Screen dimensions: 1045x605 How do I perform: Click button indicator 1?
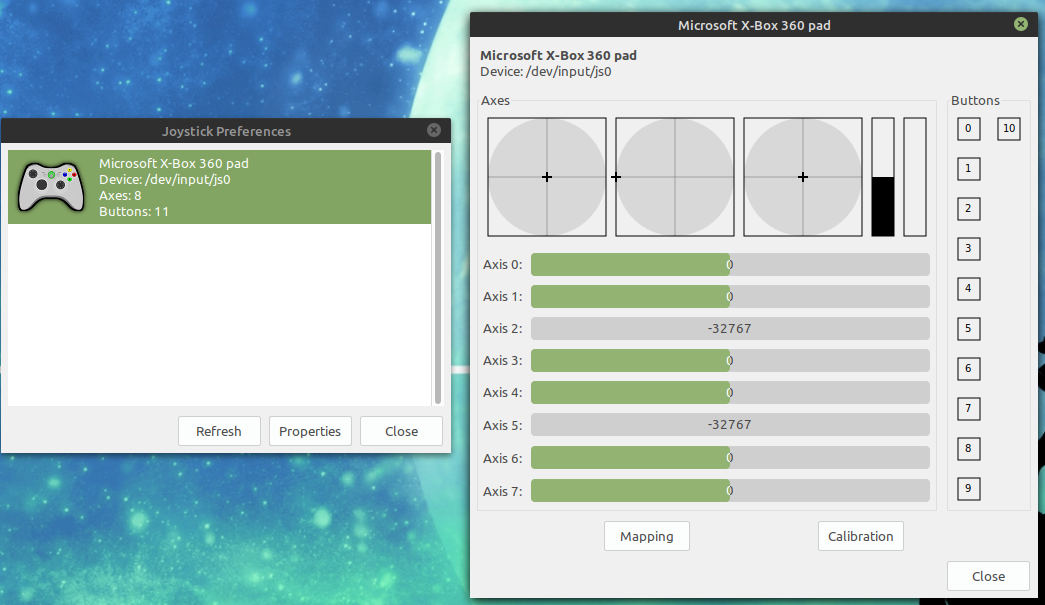click(x=968, y=169)
